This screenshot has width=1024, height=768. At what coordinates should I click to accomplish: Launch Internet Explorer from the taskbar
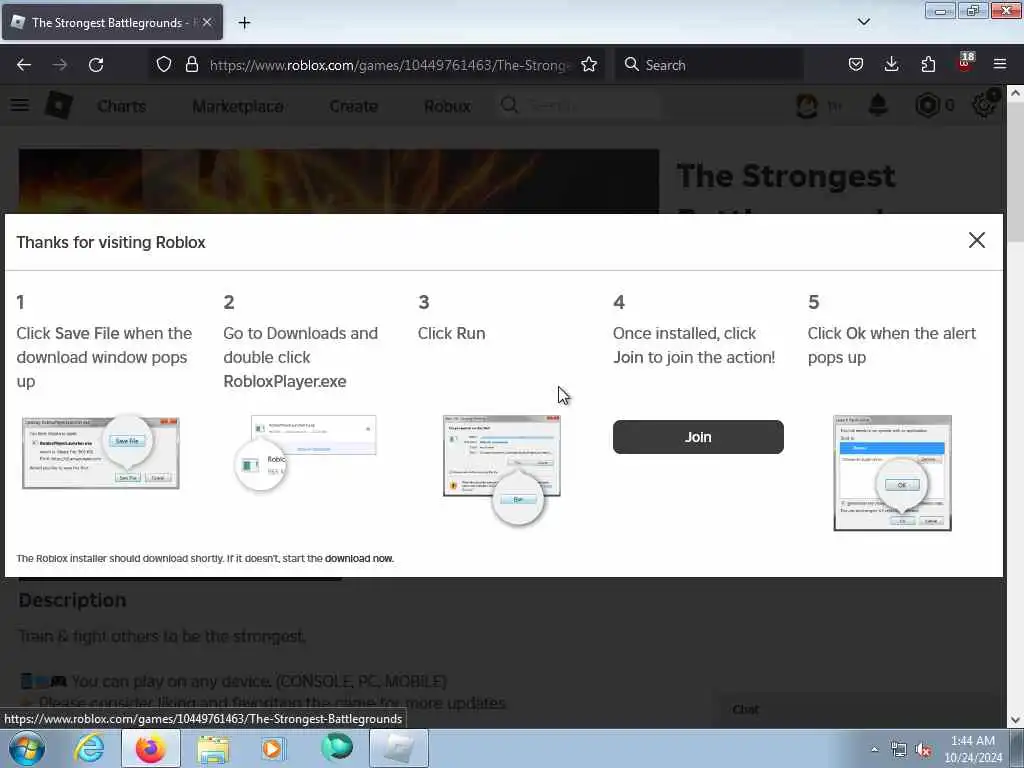[89, 748]
